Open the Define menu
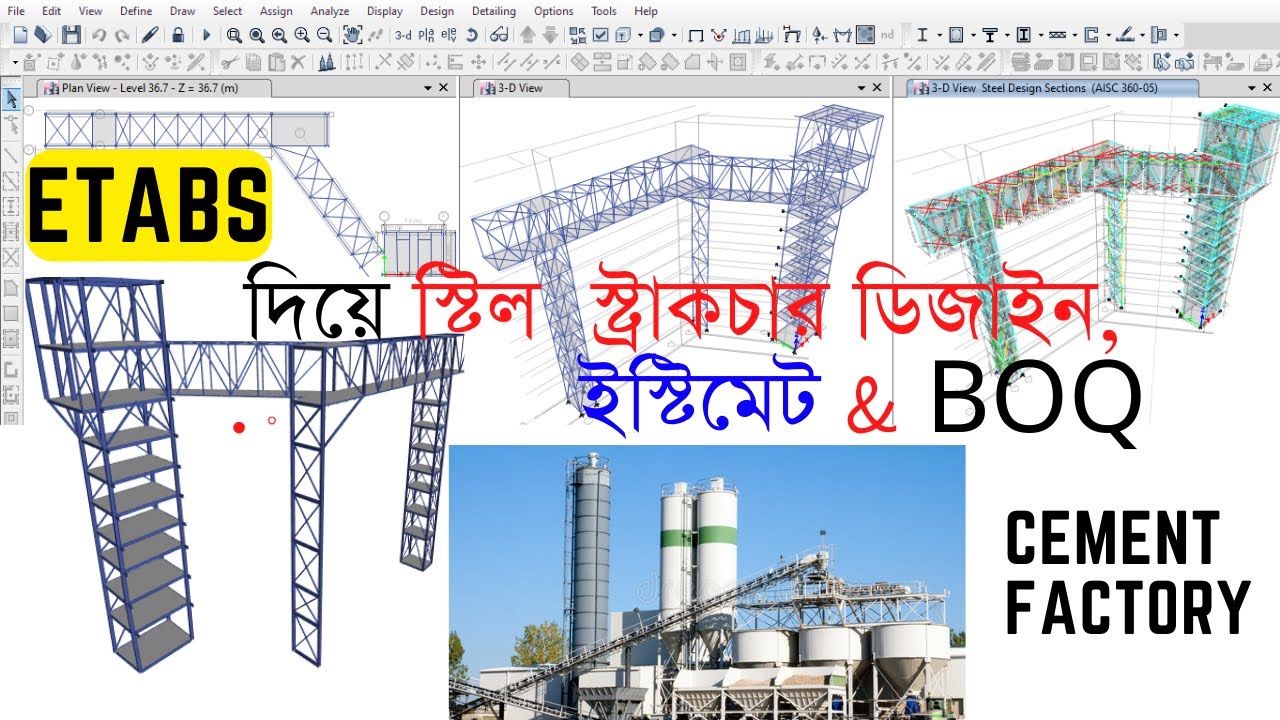The height and width of the screenshot is (720, 1280). pyautogui.click(x=135, y=11)
